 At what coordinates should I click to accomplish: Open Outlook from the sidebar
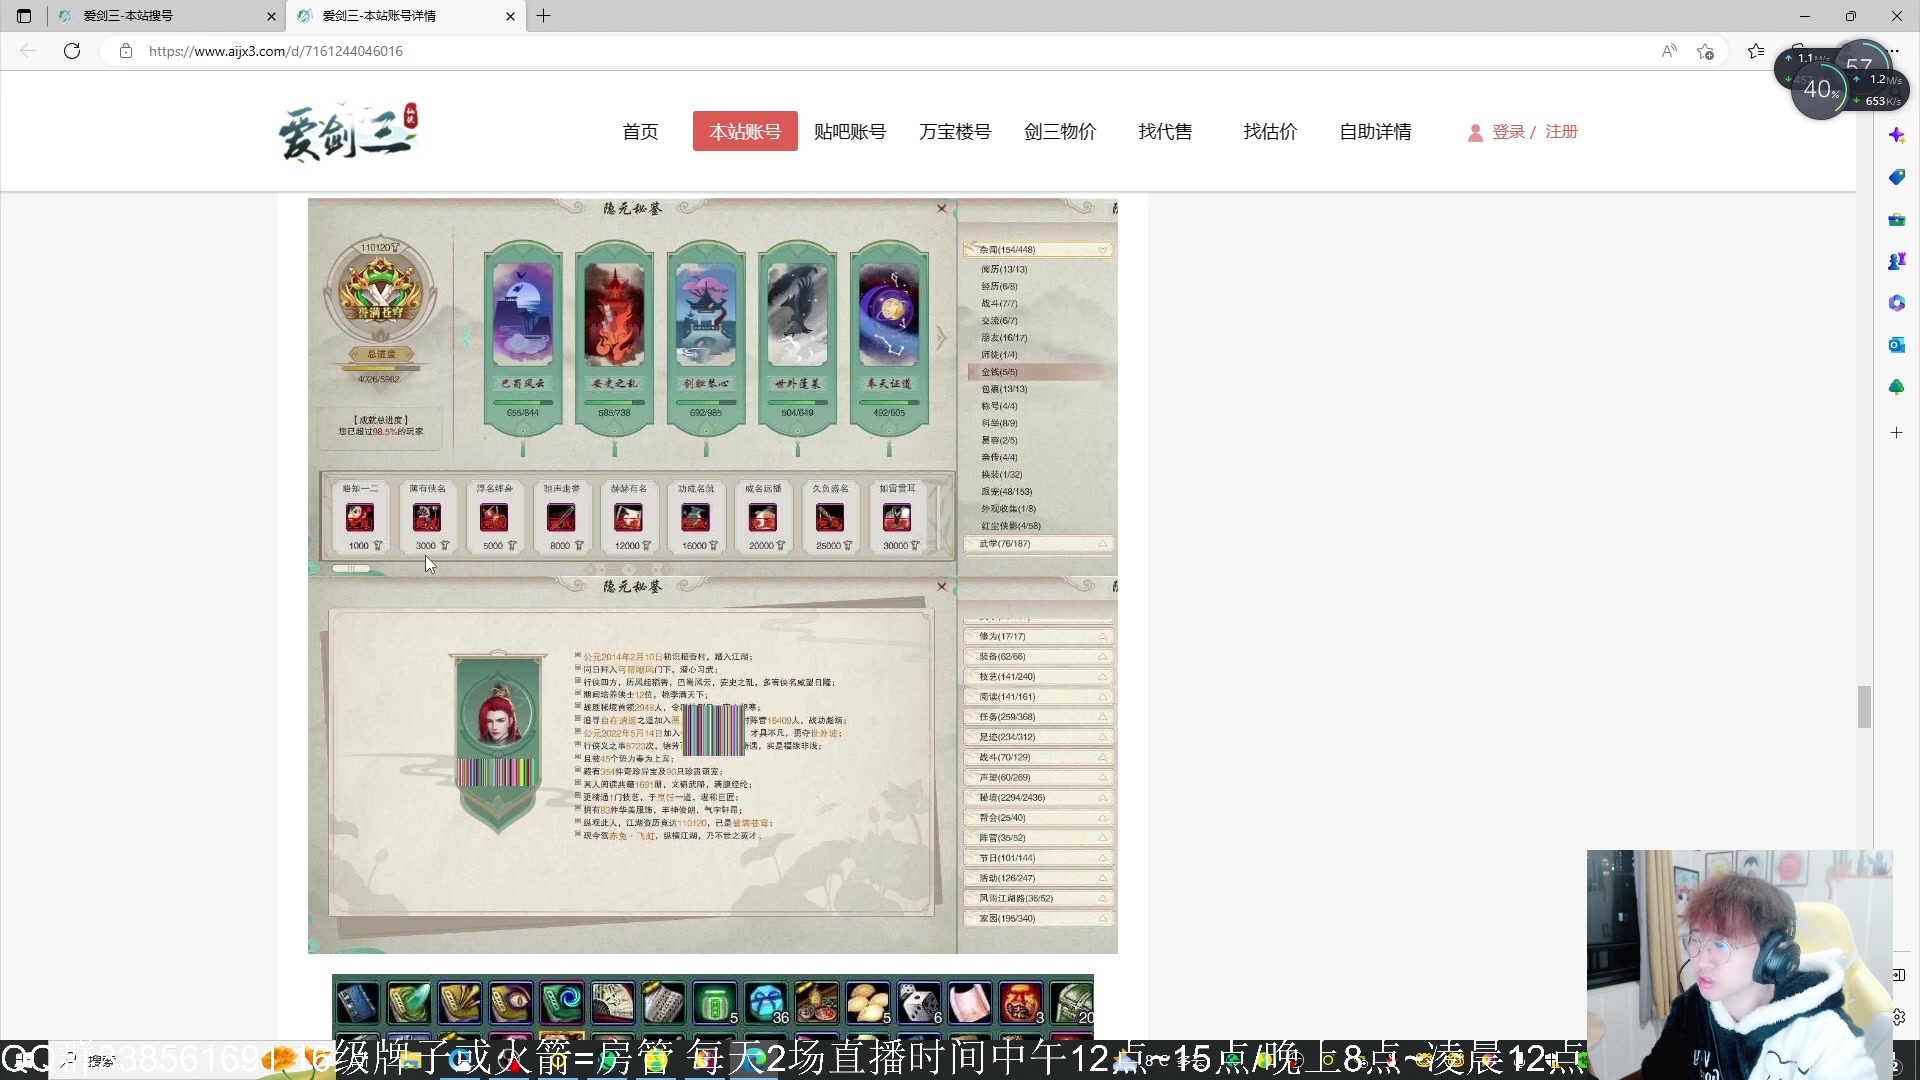(1897, 345)
